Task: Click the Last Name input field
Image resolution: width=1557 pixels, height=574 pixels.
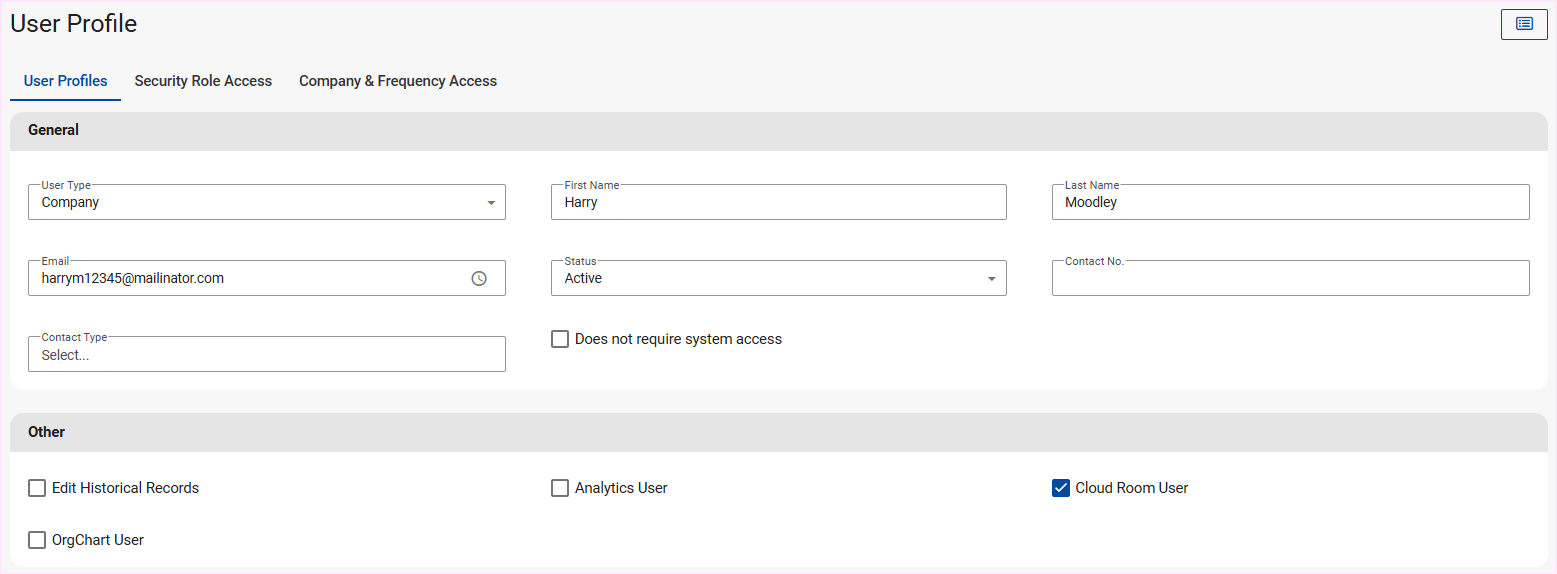Action: coord(1290,203)
